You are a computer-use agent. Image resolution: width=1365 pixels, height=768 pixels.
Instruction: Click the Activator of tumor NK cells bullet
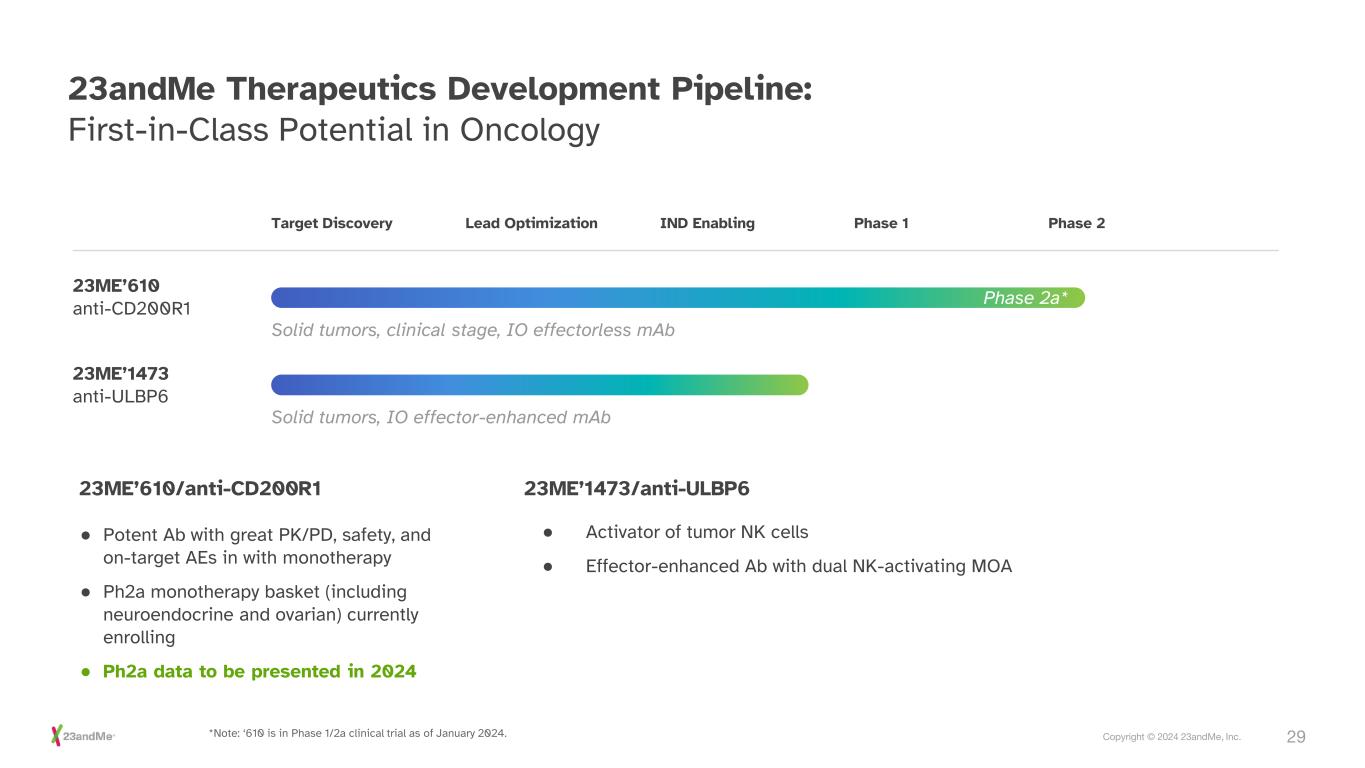click(x=696, y=532)
